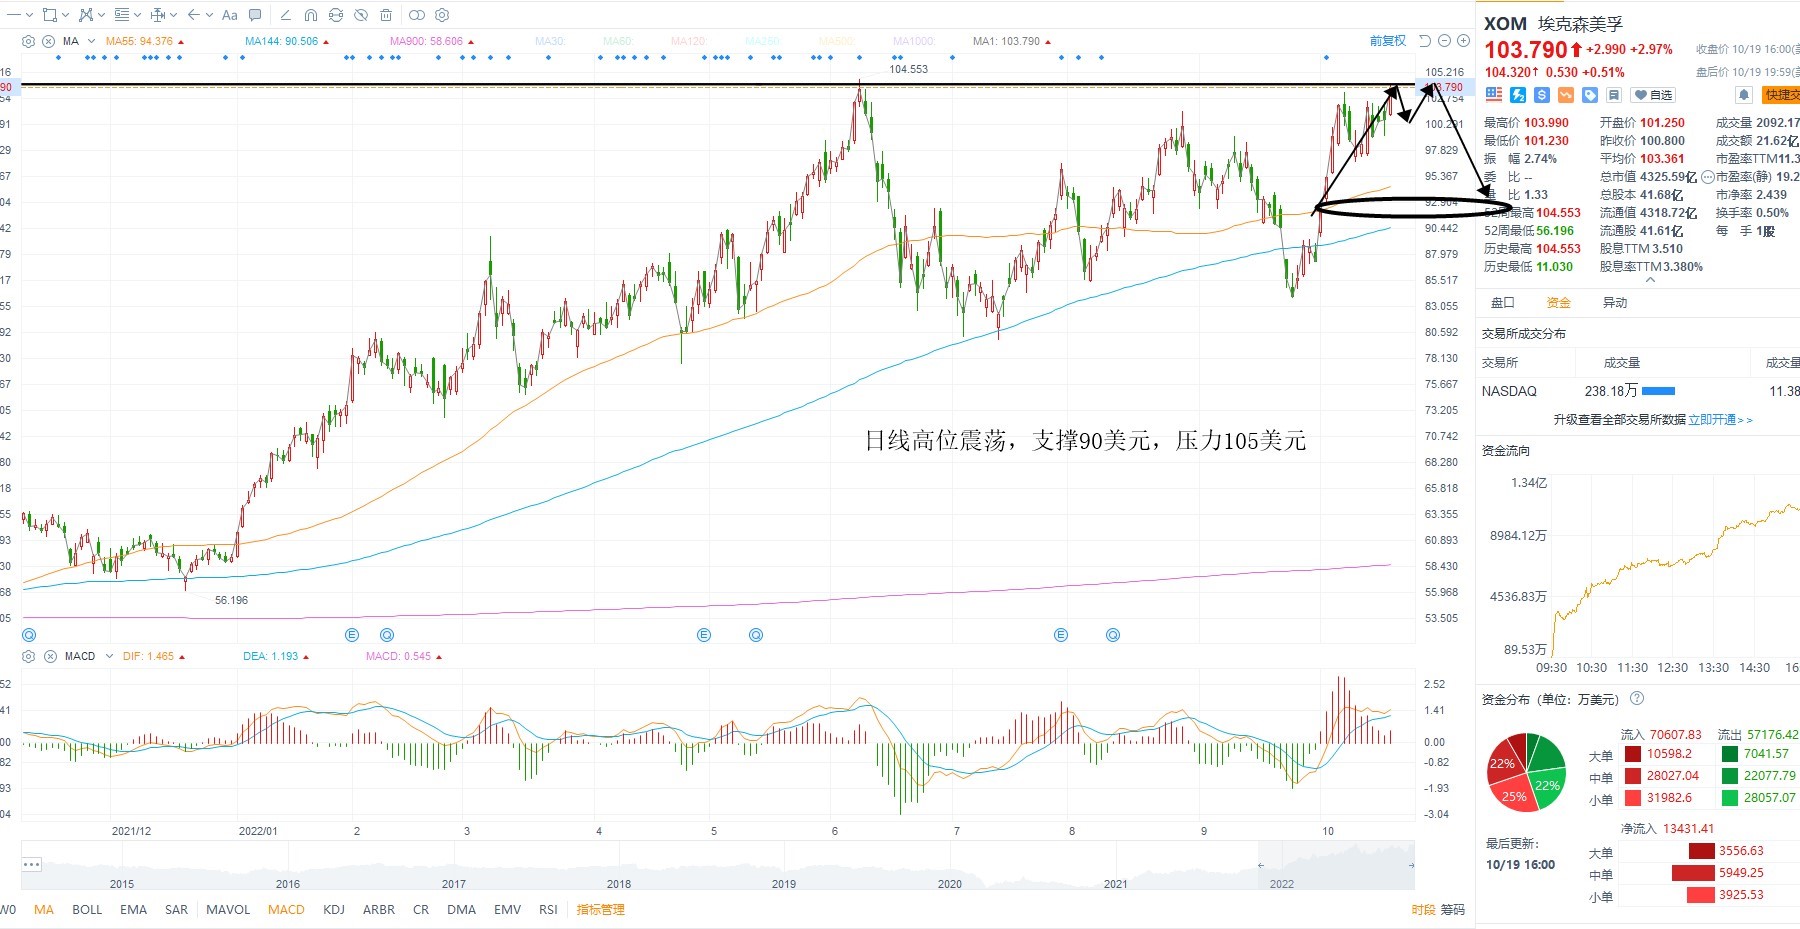The height and width of the screenshot is (929, 1800).
Task: Click help icon next to 资金分布
Action: point(1637,698)
